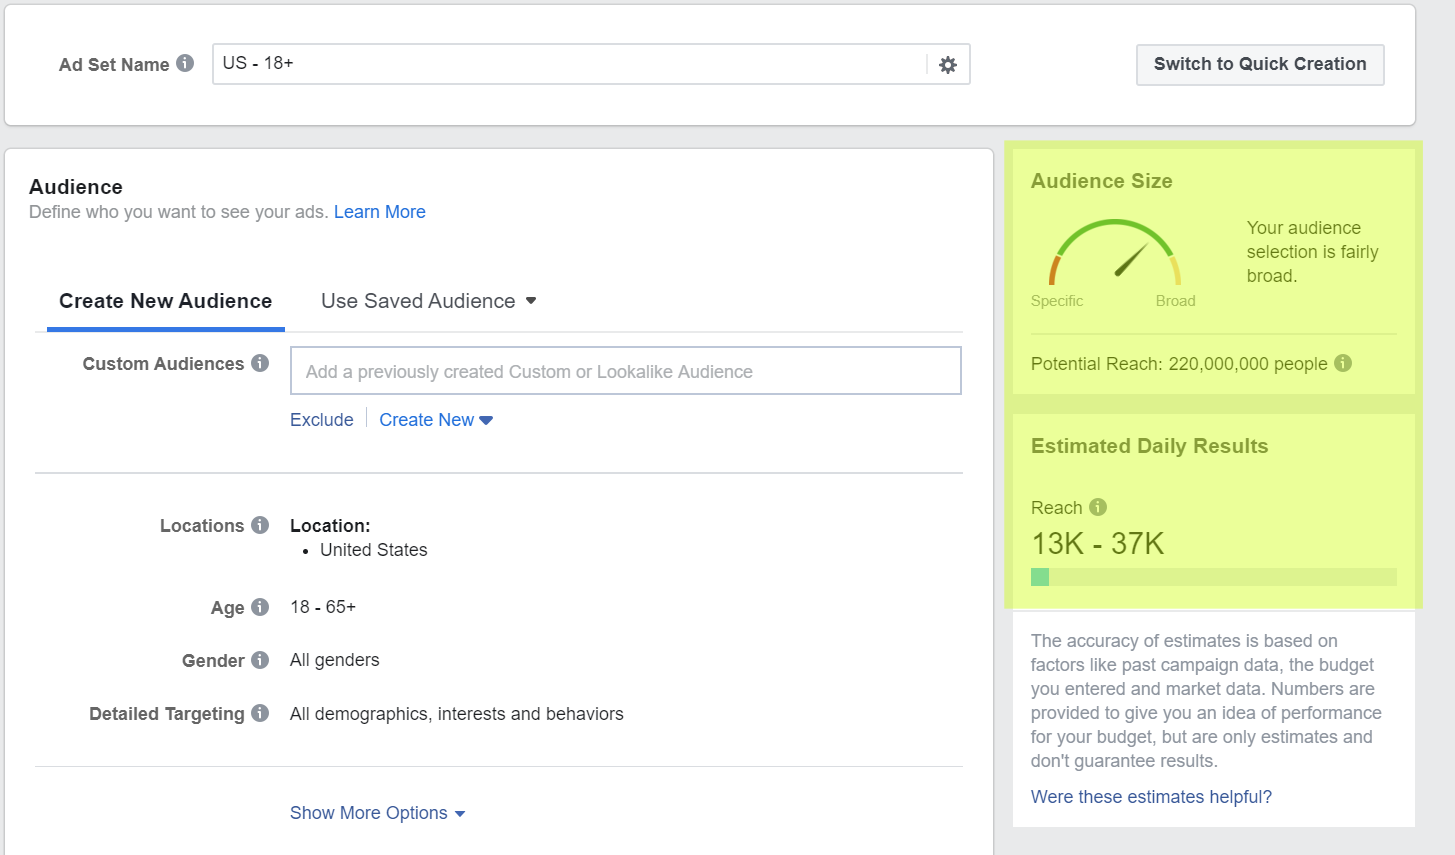Click Were these estimates helpful link
The image size is (1455, 855).
(x=1151, y=797)
